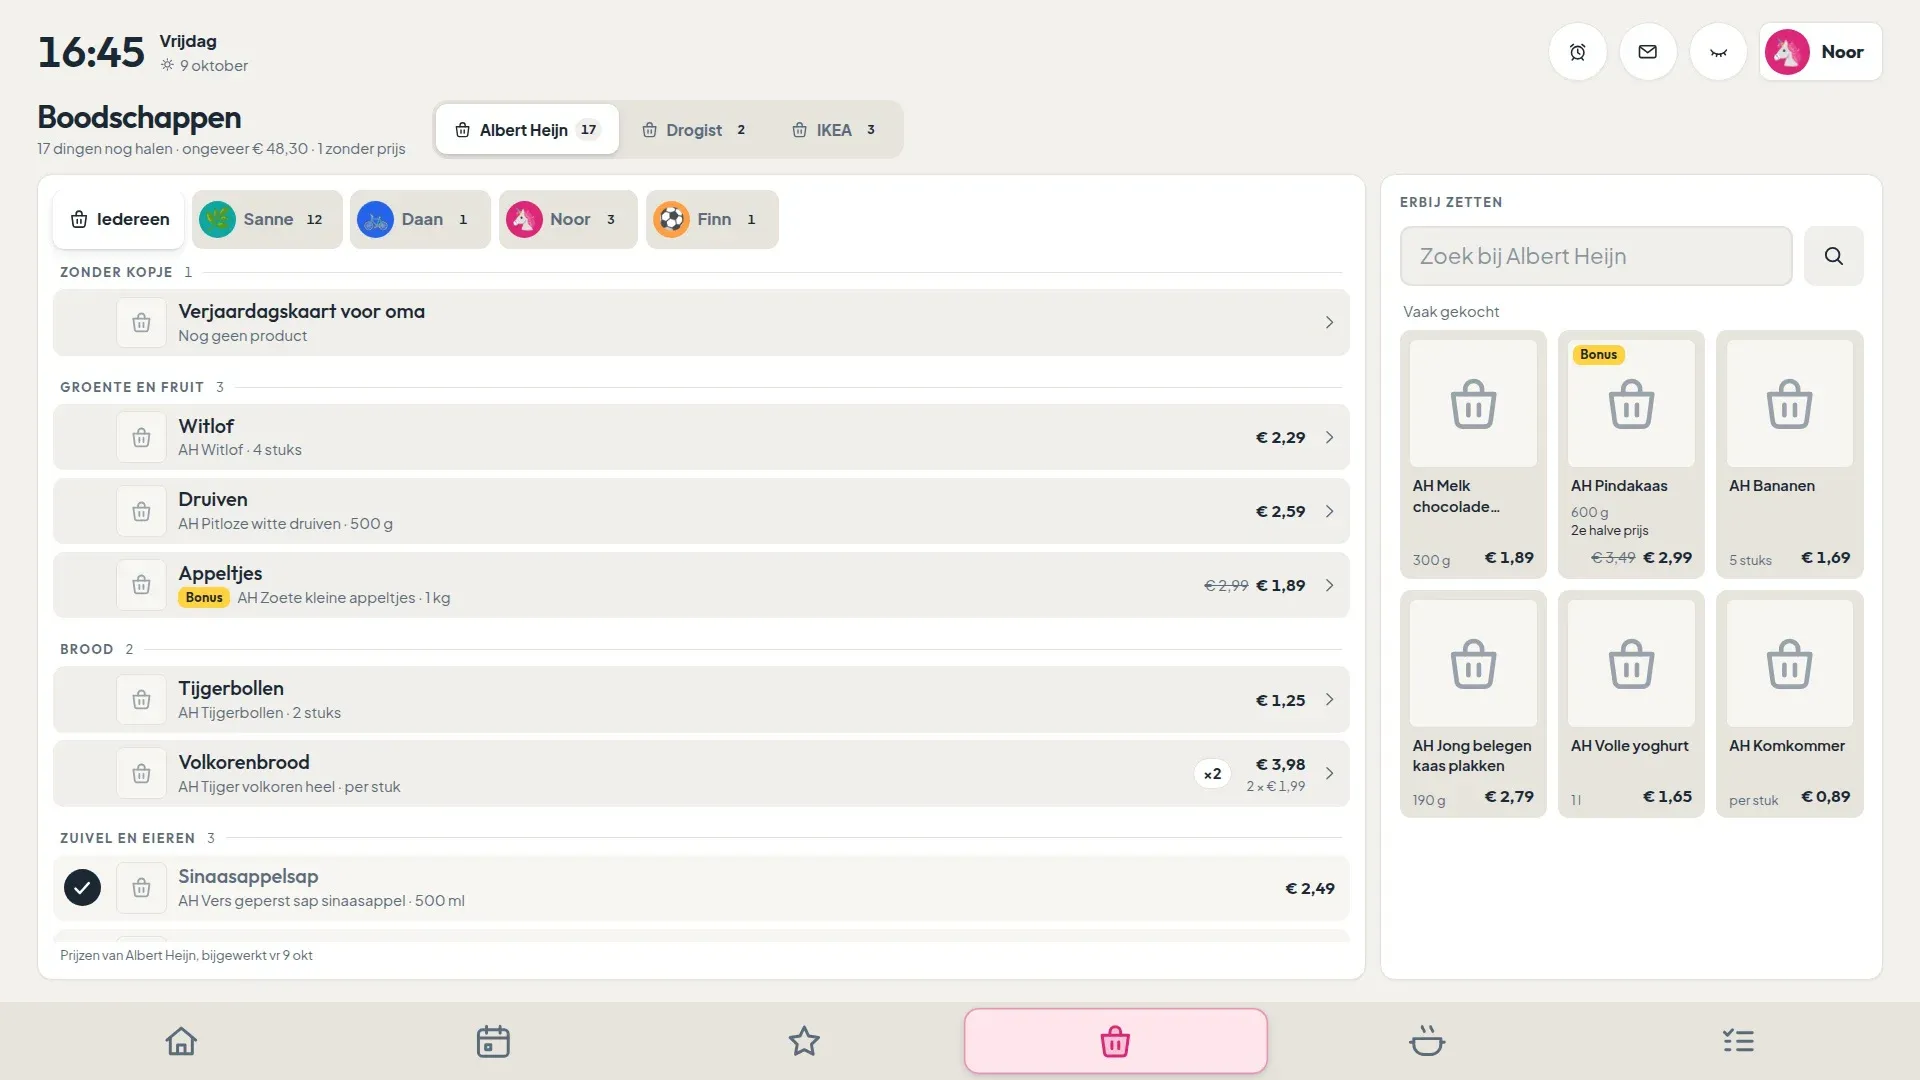
Task: Switch to the Drogist store tab
Action: pyautogui.click(x=694, y=130)
